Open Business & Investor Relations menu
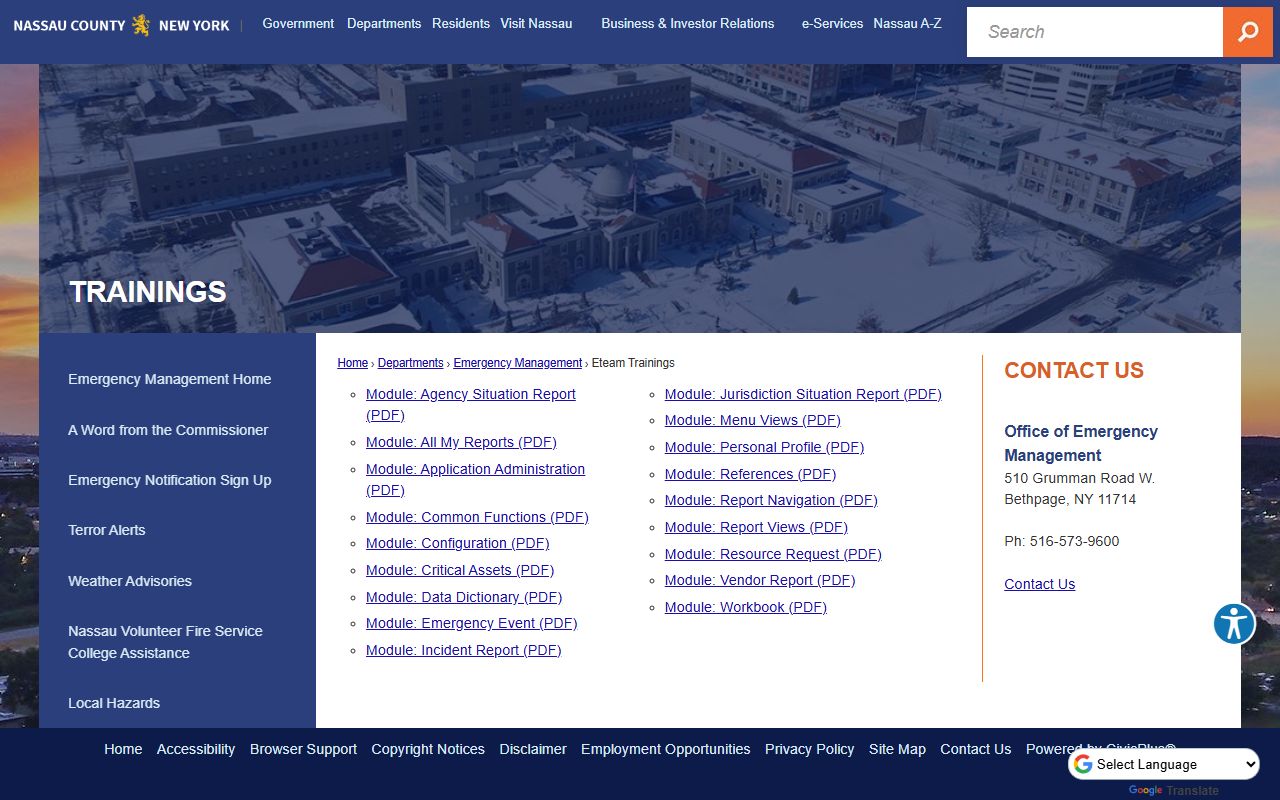1280x800 pixels. coord(687,23)
